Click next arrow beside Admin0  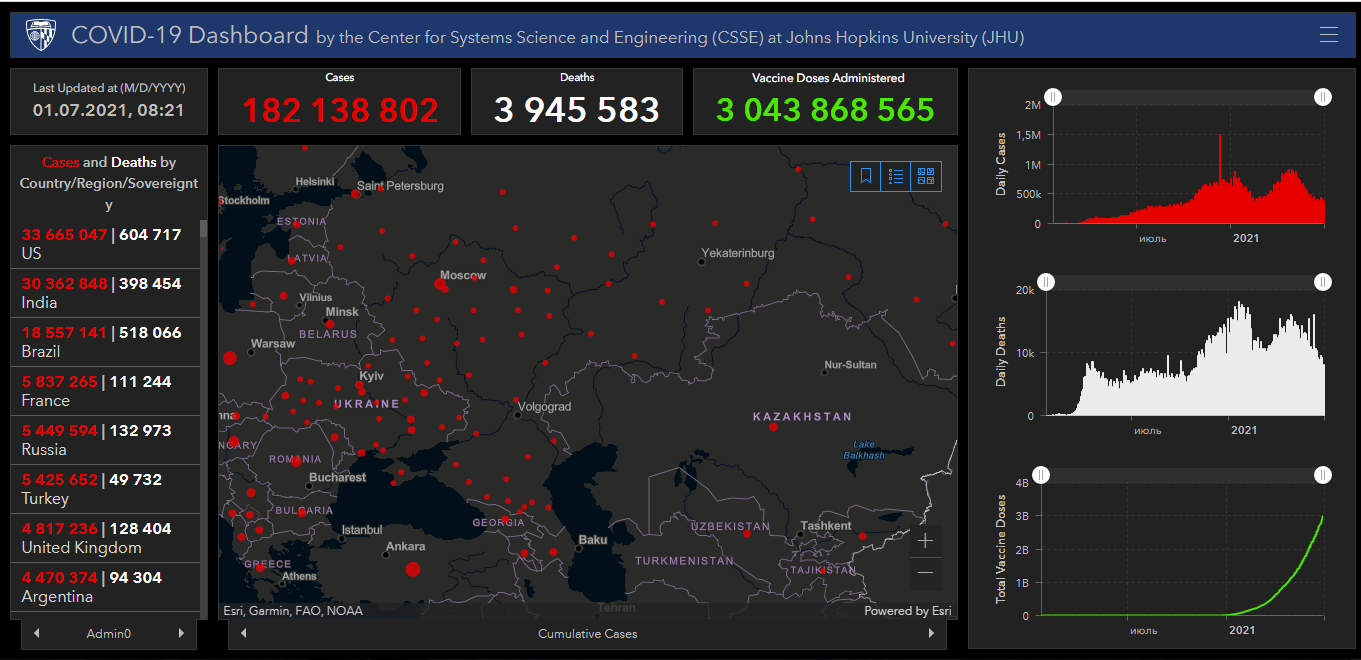coord(181,633)
